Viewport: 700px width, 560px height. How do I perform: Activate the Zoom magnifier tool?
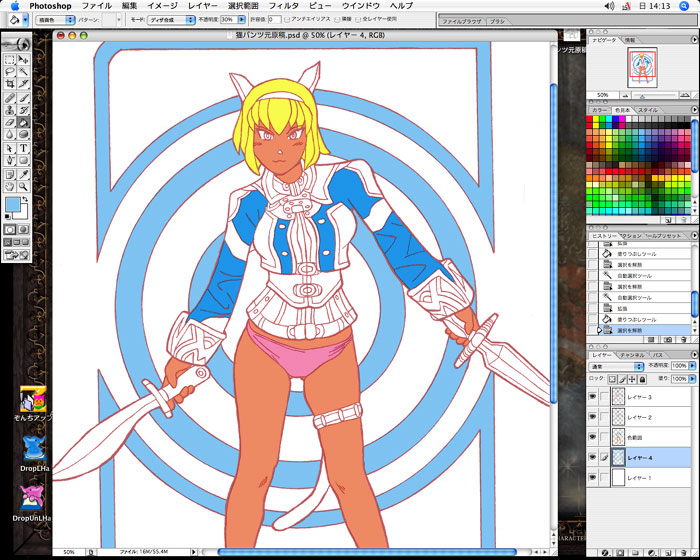23,186
